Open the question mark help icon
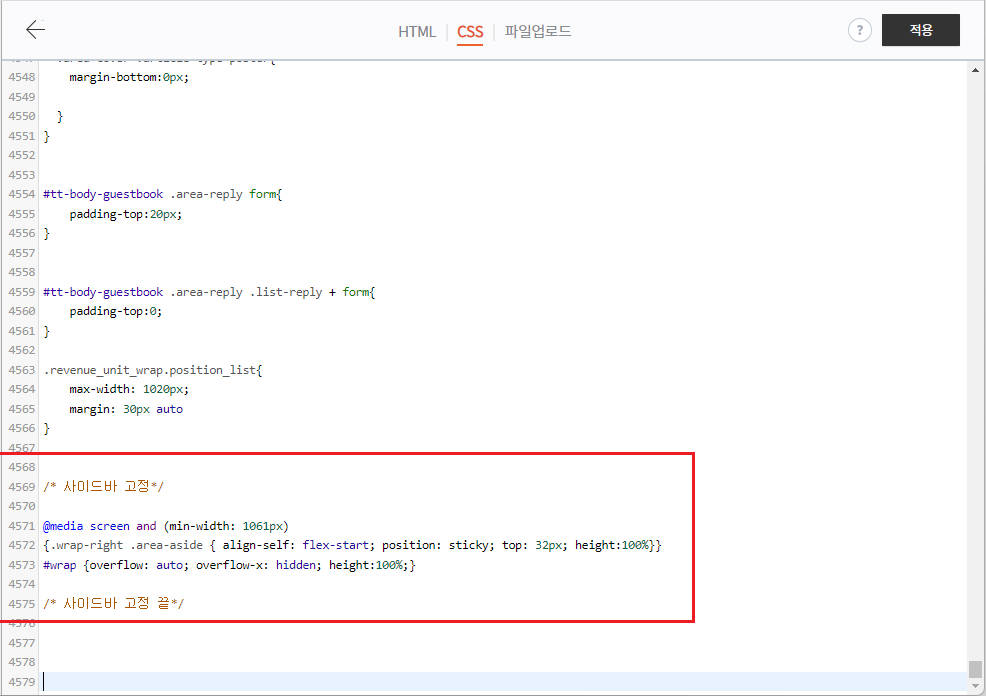The height and width of the screenshot is (696, 986). [859, 29]
